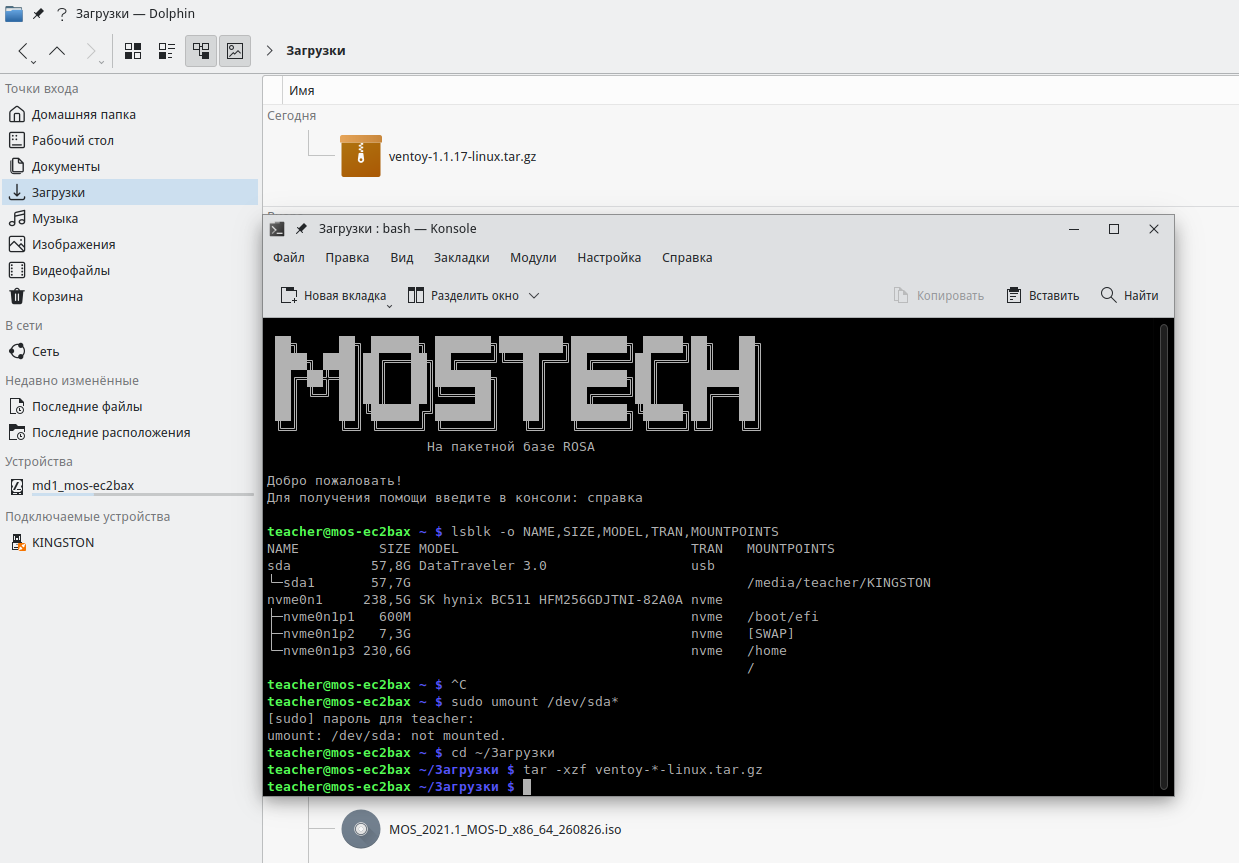Open Домашняя папка in Places panel

[x=130, y=114]
